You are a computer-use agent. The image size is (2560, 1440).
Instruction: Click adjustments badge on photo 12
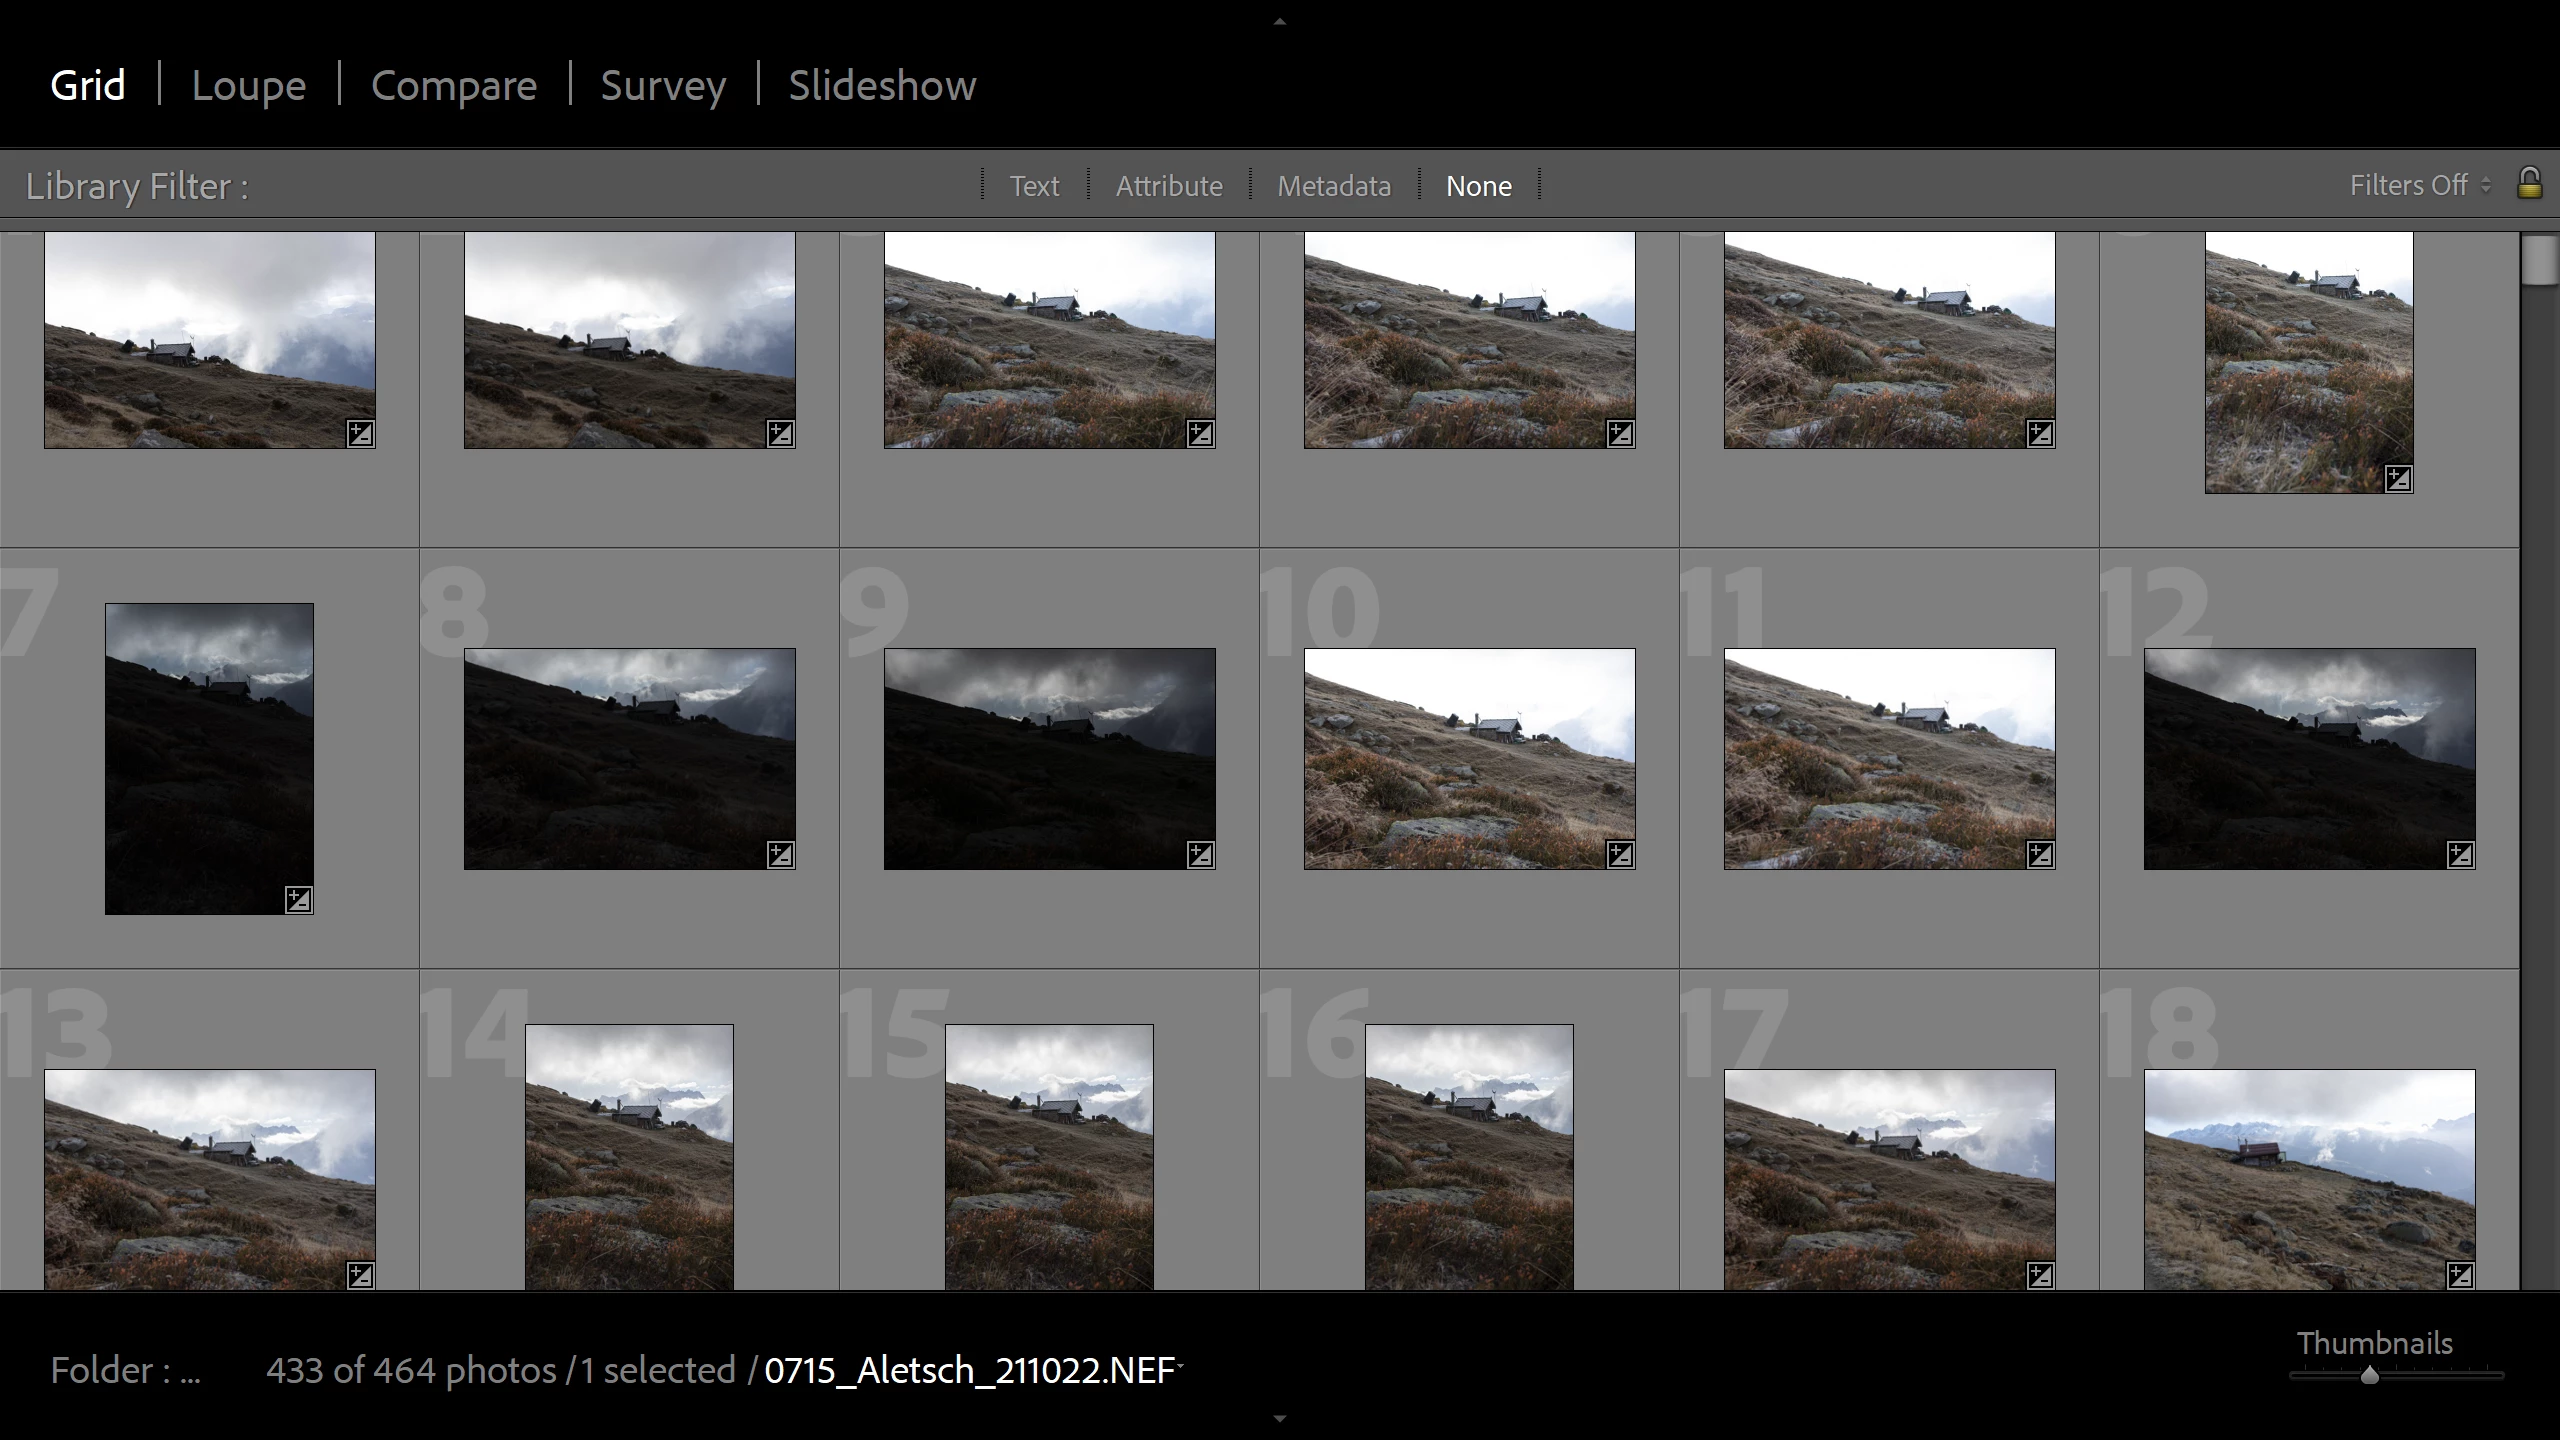coord(2460,854)
